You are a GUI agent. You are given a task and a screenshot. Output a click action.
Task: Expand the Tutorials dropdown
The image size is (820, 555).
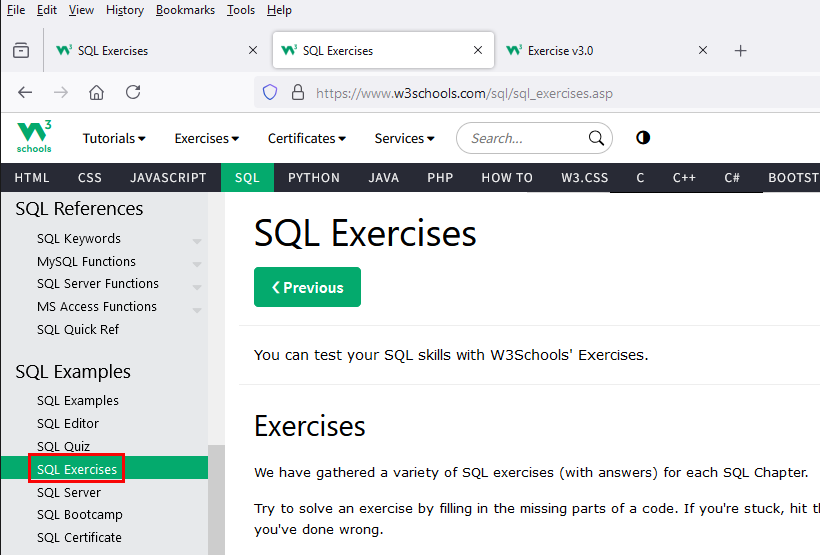(x=113, y=138)
